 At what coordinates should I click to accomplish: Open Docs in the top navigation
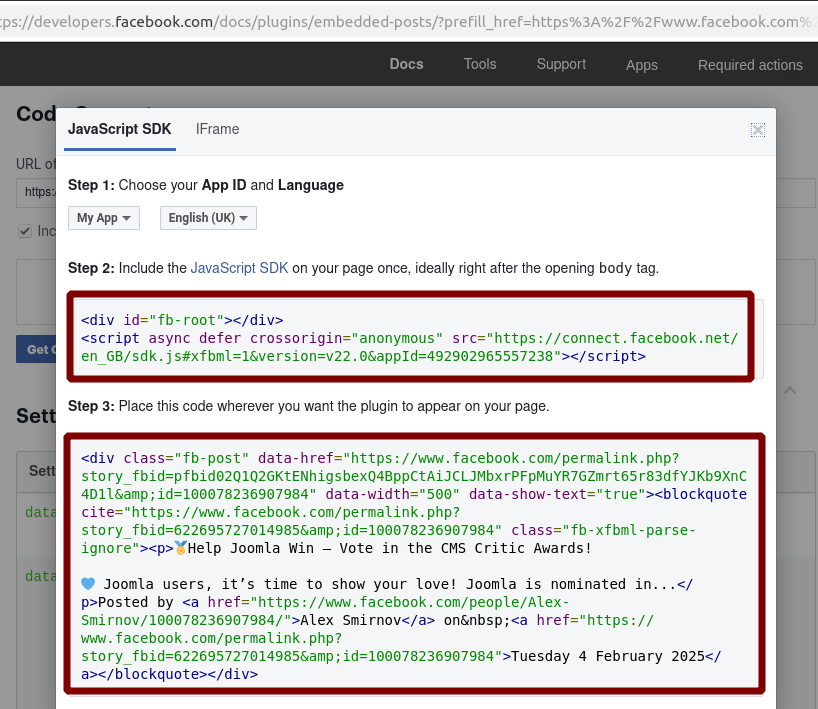tap(406, 64)
